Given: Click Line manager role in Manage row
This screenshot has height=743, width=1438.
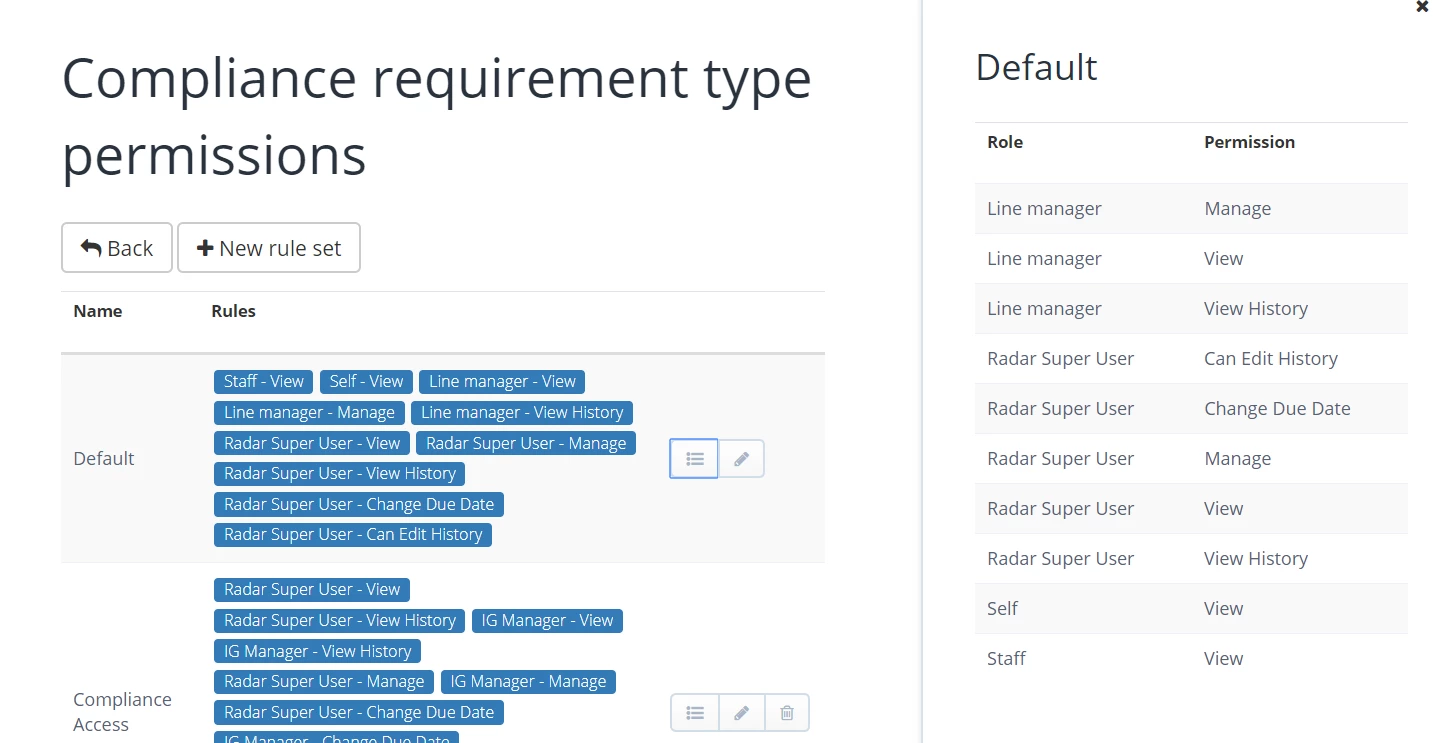Looking at the screenshot, I should coord(1044,208).
